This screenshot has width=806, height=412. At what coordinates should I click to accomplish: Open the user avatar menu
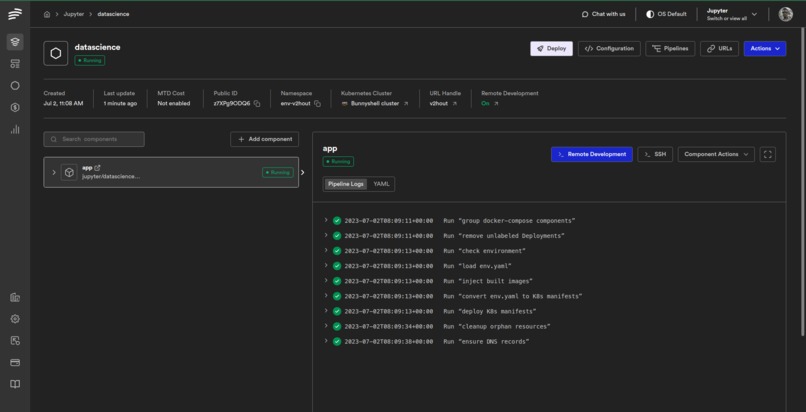(785, 14)
